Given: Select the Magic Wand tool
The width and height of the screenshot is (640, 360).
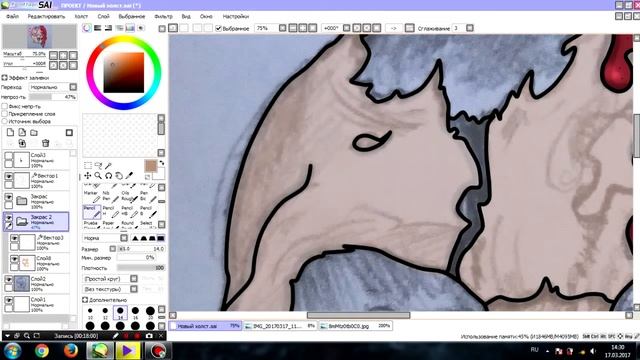Looking at the screenshot, I should [x=108, y=165].
